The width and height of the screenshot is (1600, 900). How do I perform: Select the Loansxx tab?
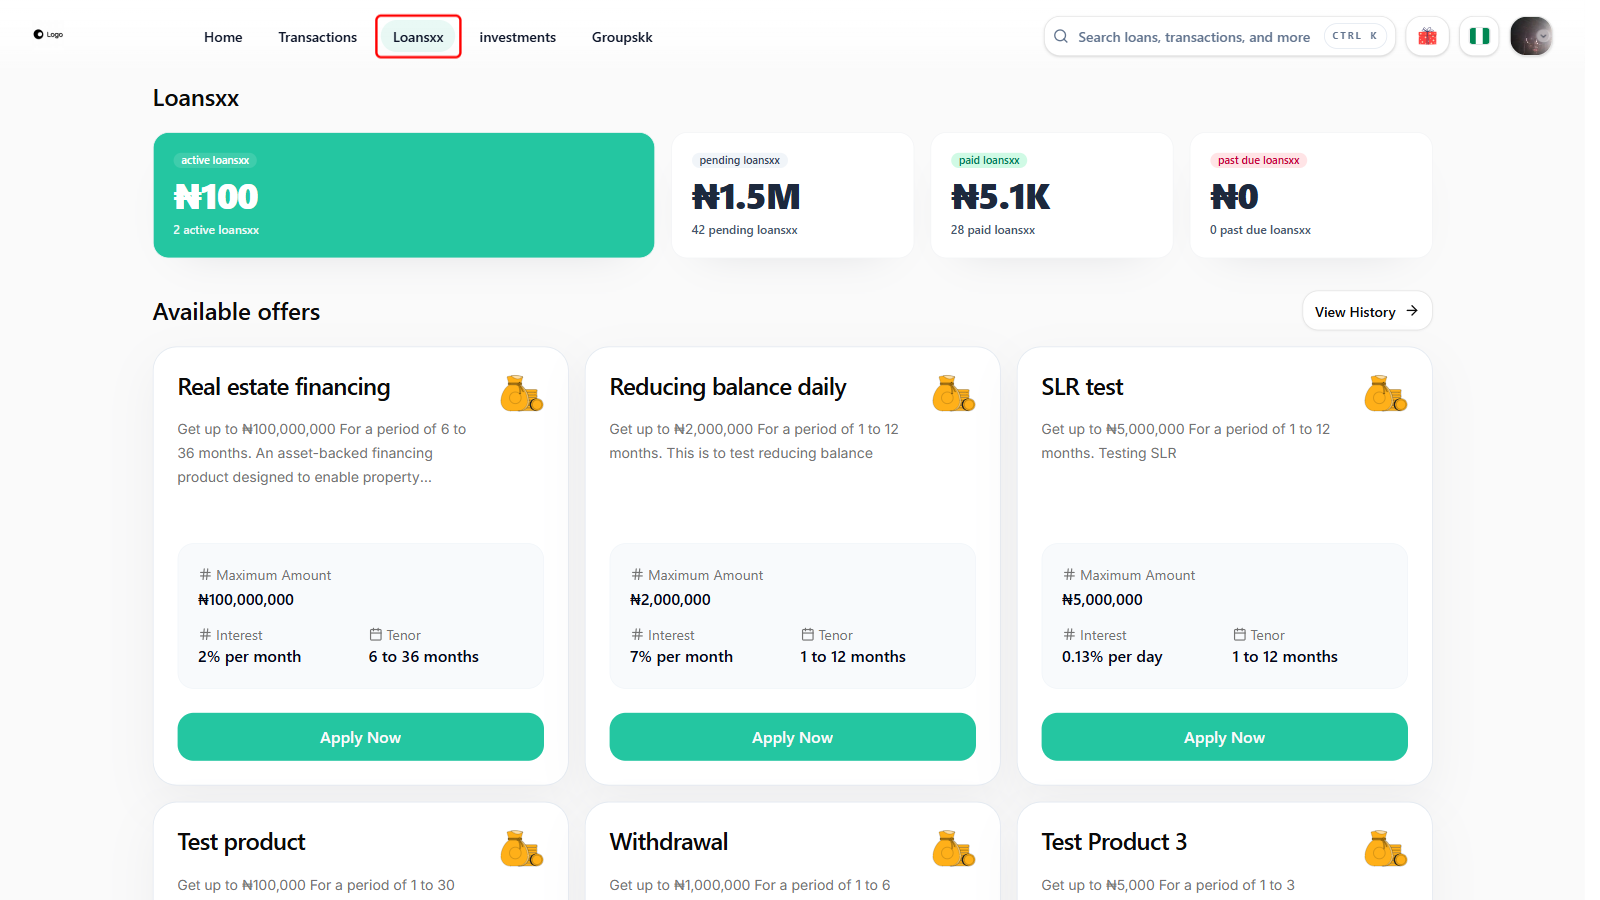418,37
